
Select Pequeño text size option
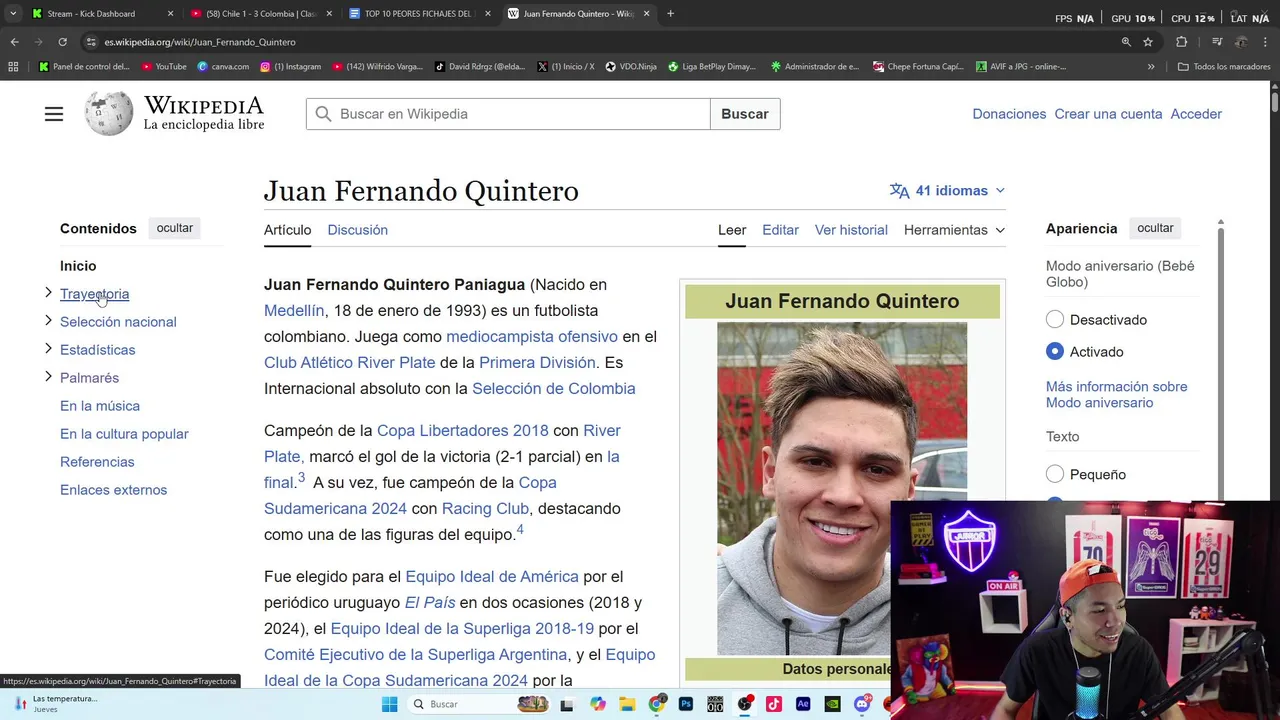point(1055,474)
